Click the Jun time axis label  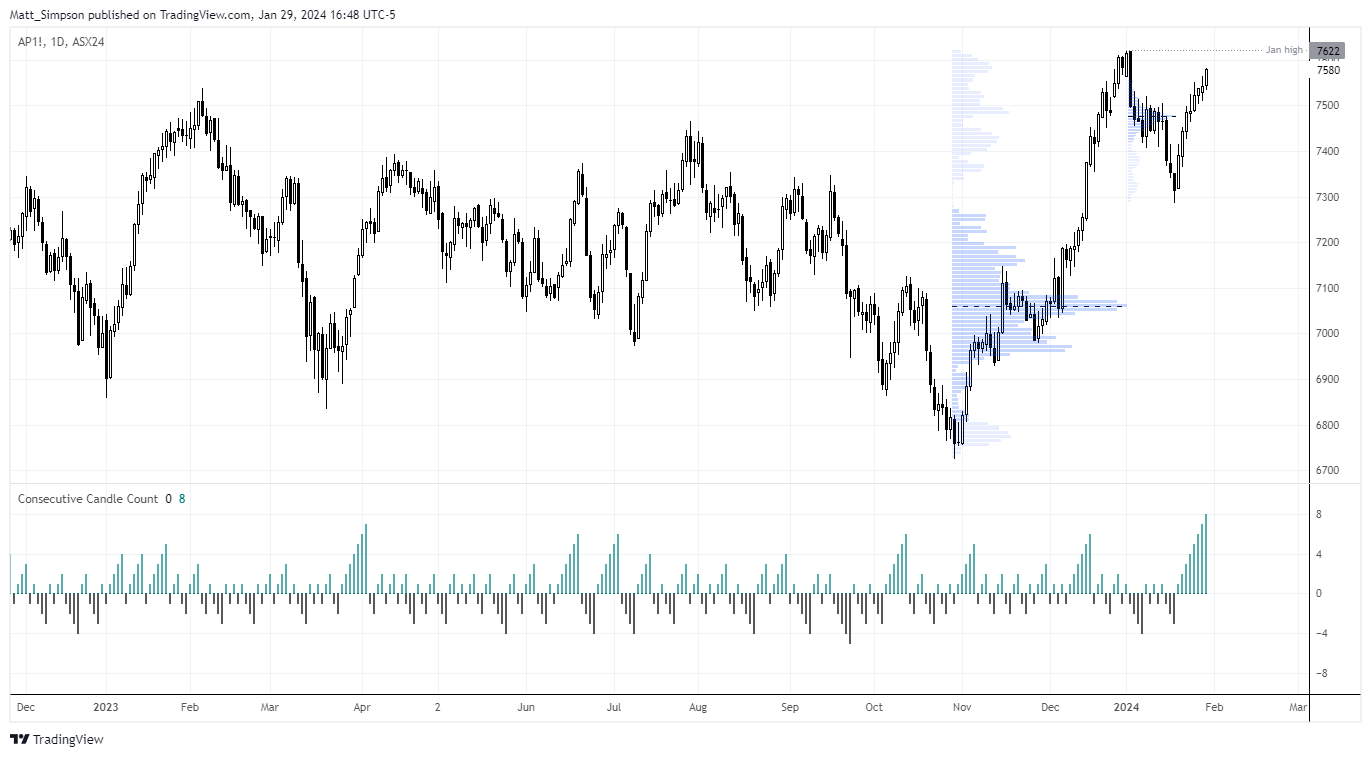[x=526, y=707]
